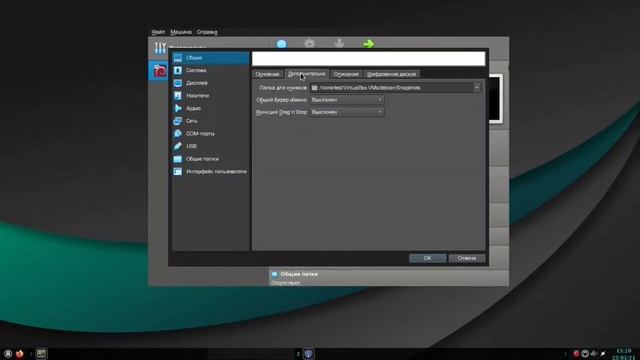The image size is (640, 360).
Task: Click the Общие папки header in details pane
Action: 299,274
